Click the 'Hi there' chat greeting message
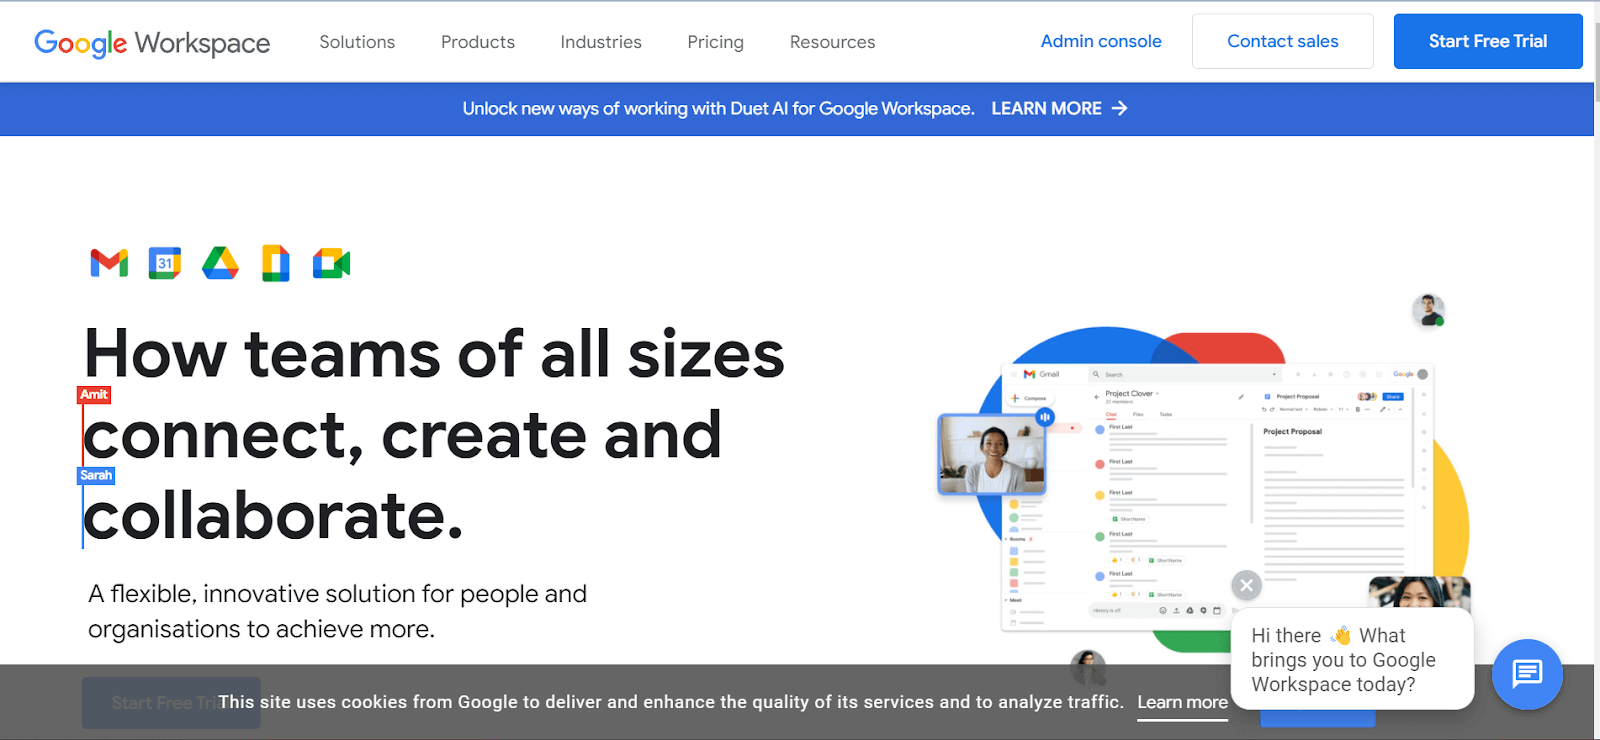Image resolution: width=1600 pixels, height=740 pixels. (1352, 660)
